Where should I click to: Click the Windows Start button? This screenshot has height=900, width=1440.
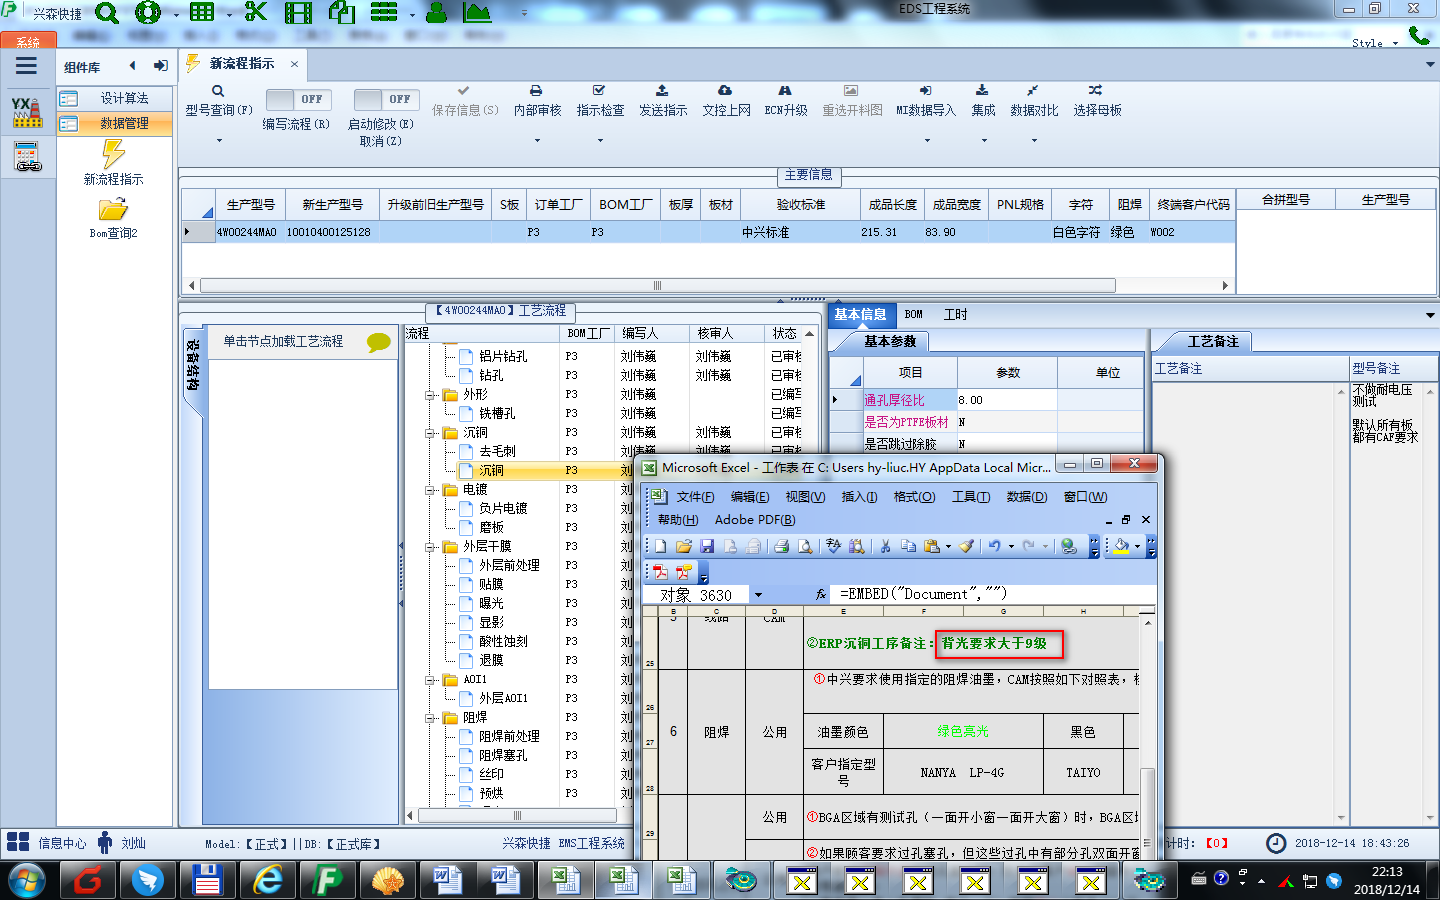pyautogui.click(x=27, y=881)
